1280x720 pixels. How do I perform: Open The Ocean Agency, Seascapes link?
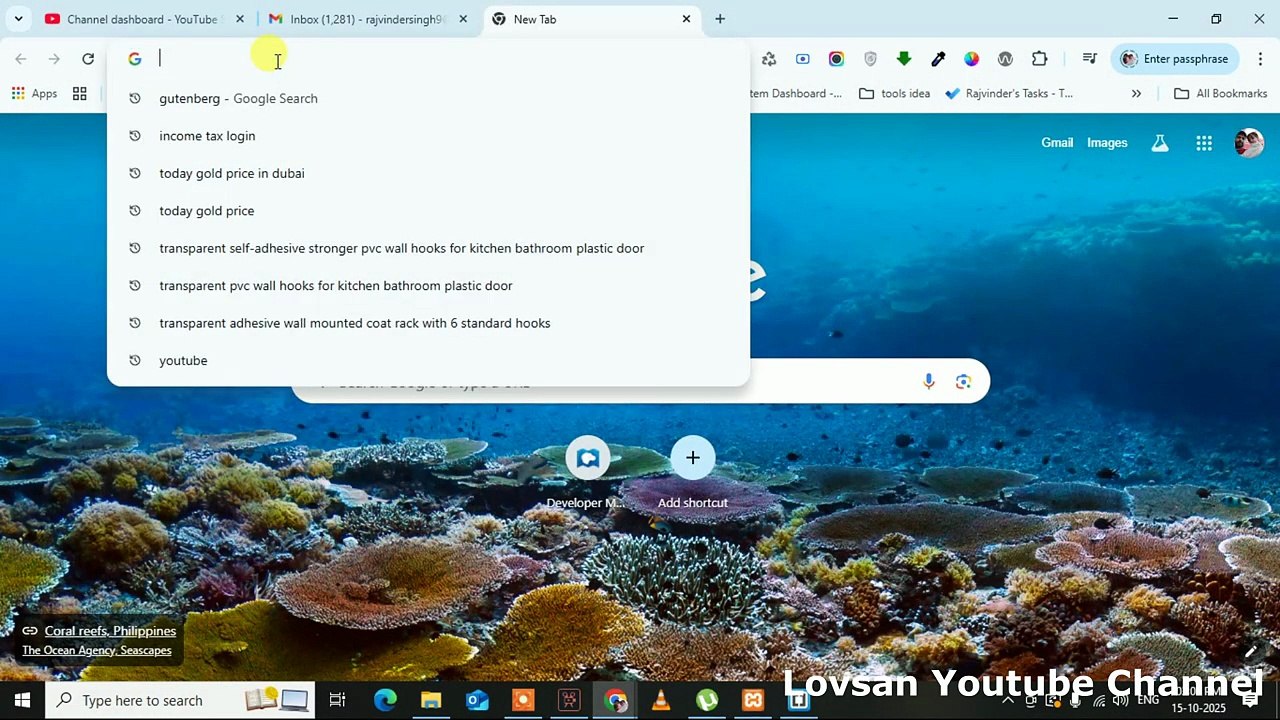point(97,650)
